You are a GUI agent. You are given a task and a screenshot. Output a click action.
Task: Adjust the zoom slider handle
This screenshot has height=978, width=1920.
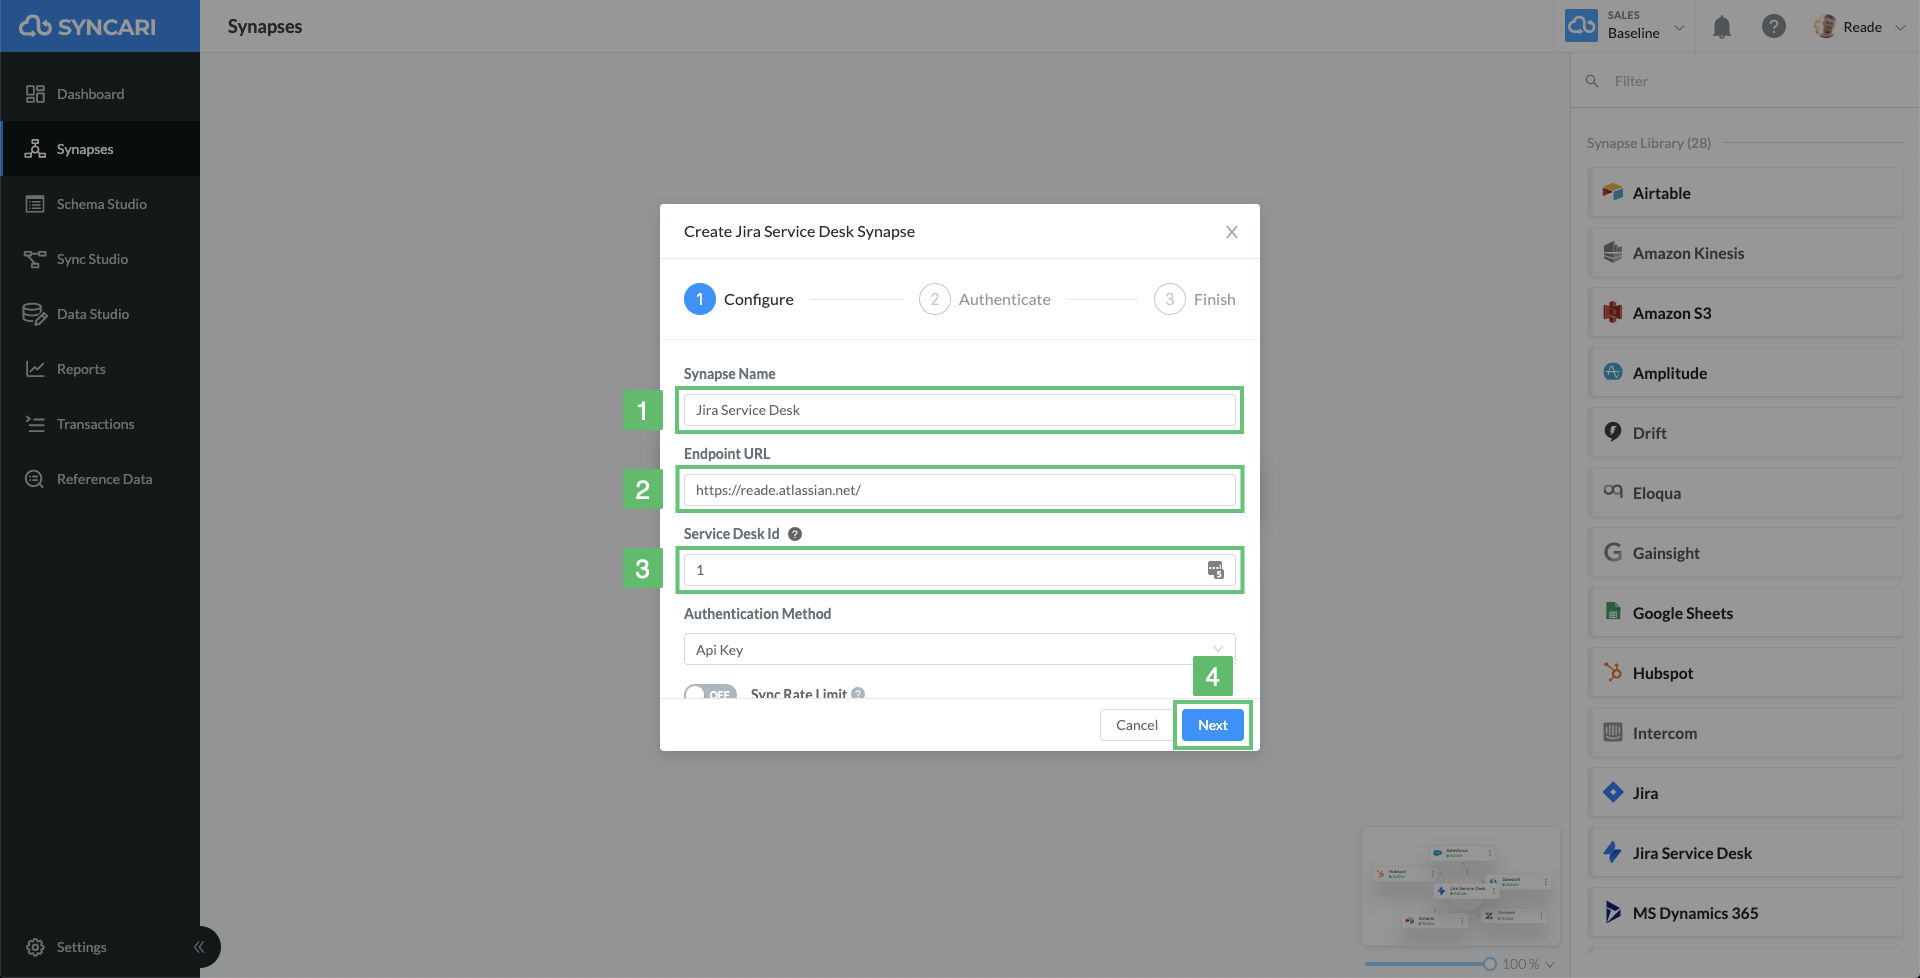coord(1490,964)
